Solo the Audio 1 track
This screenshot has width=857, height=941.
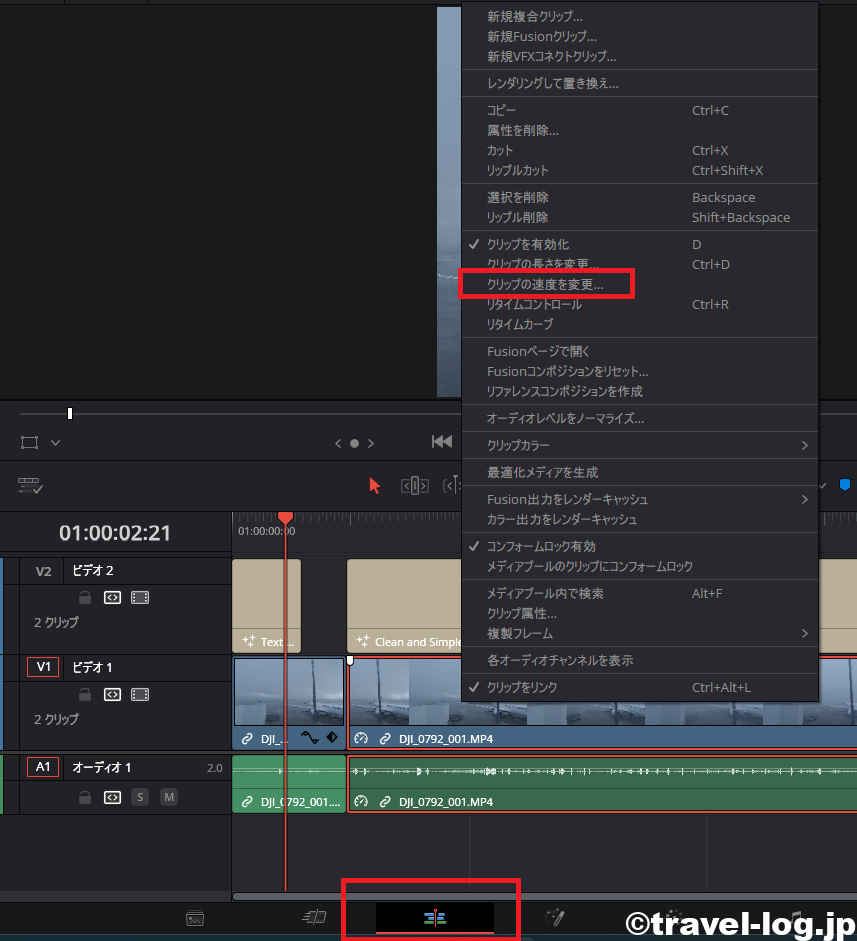(140, 797)
